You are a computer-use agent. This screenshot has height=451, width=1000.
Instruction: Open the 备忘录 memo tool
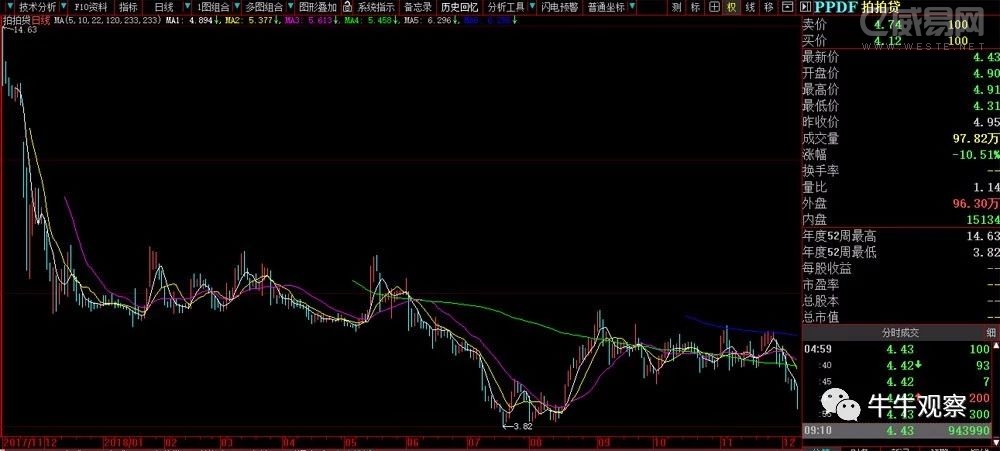tap(418, 6)
